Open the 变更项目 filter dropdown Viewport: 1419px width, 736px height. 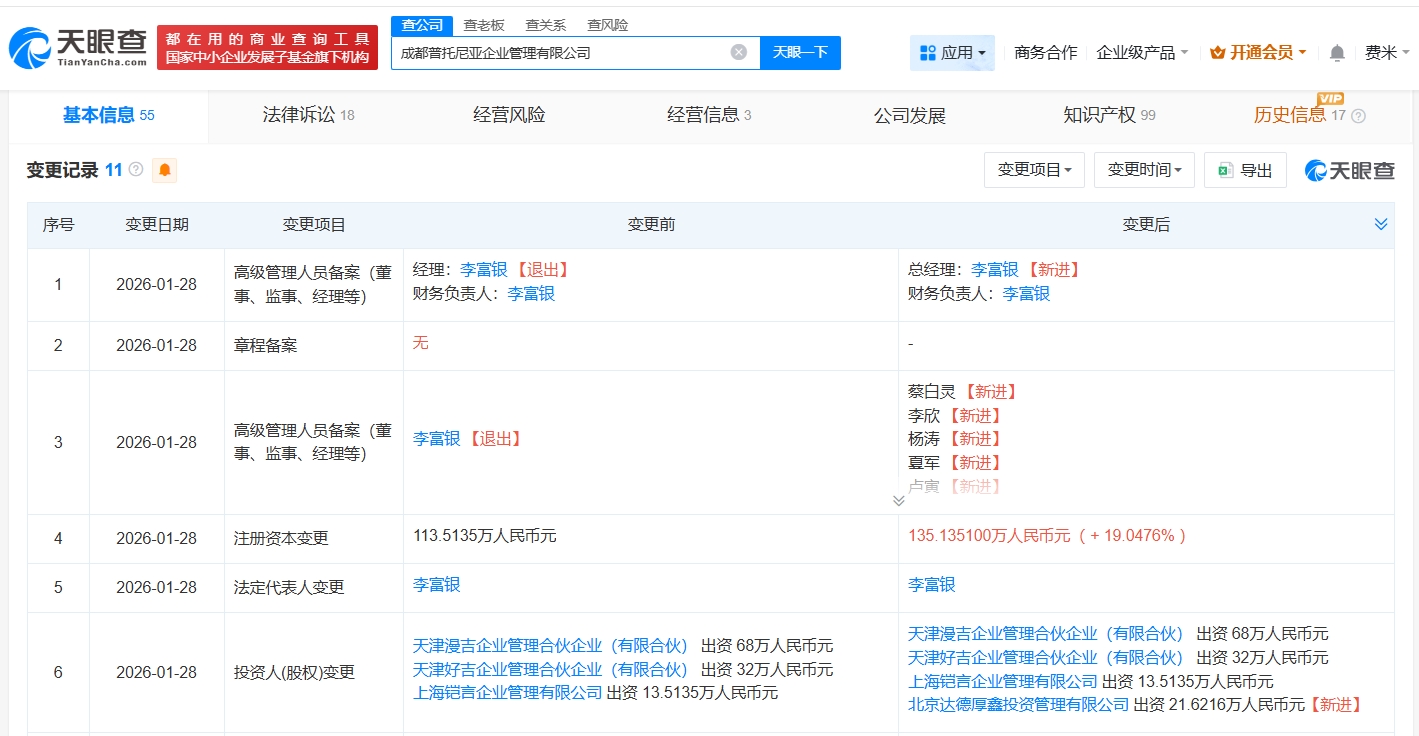pos(1034,170)
